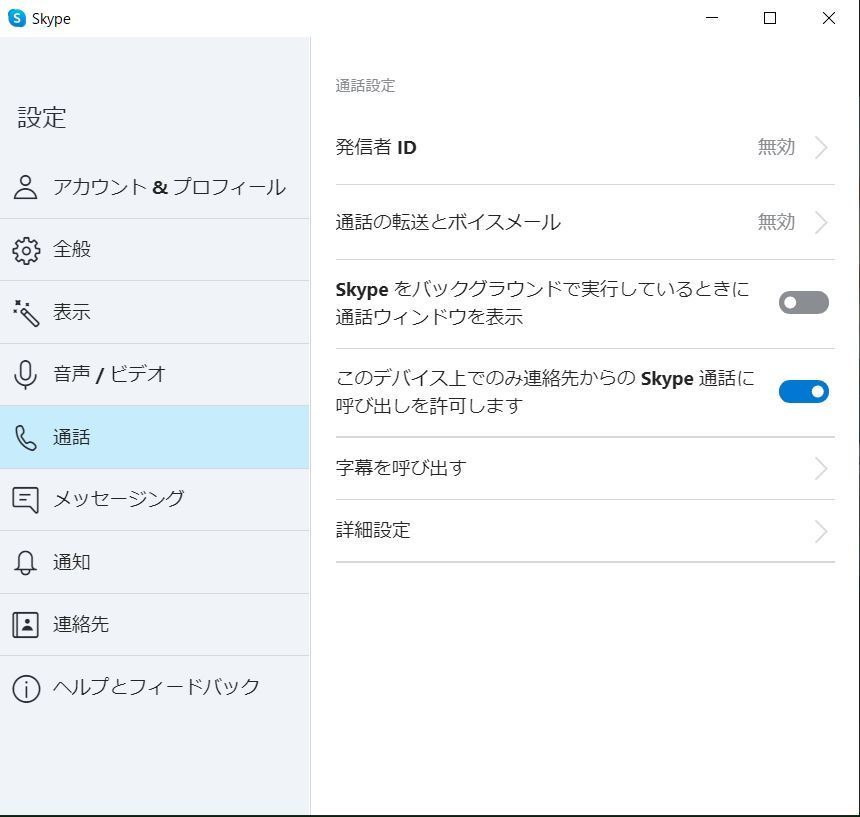Viewport: 860px width, 817px height.
Task: Click the 発信者 ID label text
Action: point(376,148)
